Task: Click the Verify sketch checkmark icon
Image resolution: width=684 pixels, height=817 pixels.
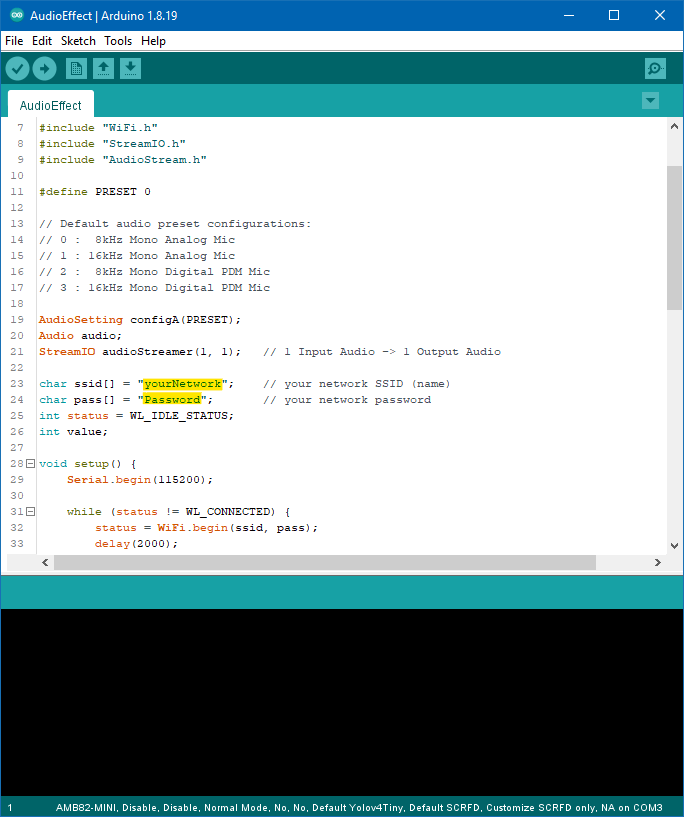Action: [x=18, y=68]
